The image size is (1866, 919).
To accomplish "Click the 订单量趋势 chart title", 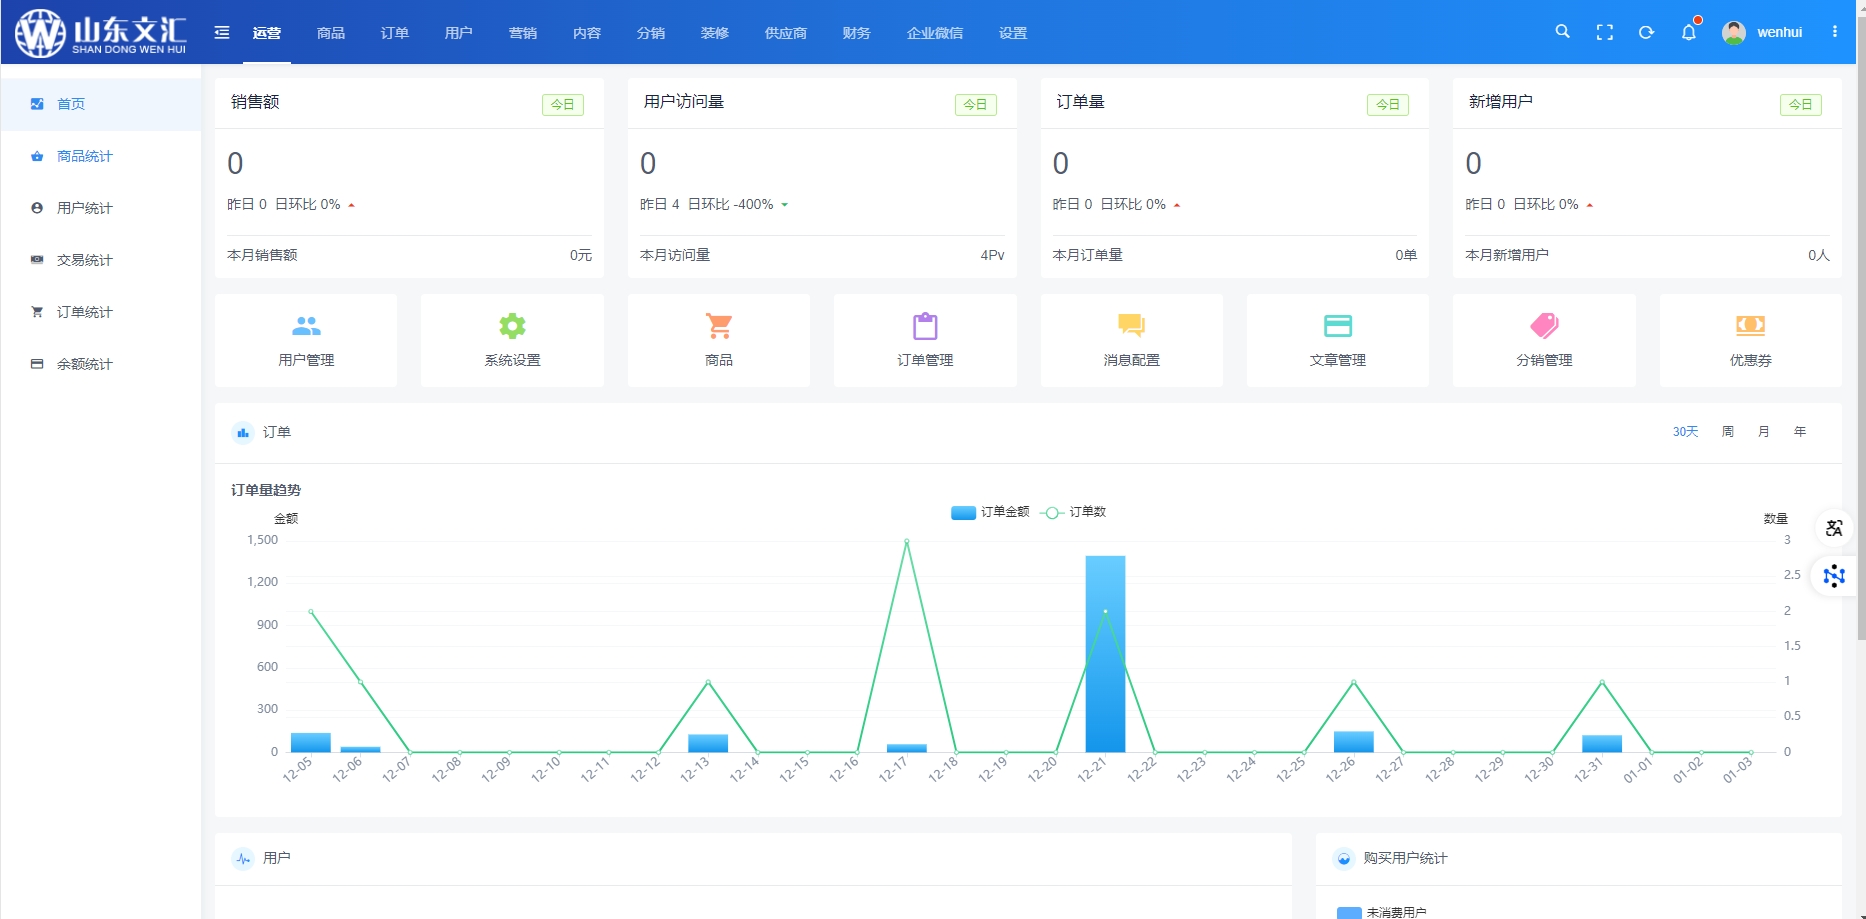I will point(266,490).
